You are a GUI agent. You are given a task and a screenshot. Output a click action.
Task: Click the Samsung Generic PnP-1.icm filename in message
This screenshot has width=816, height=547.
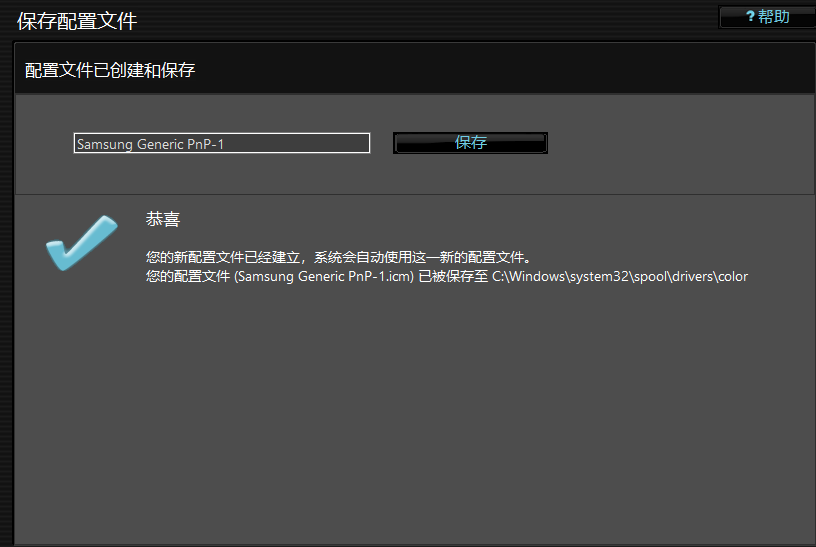click(323, 277)
